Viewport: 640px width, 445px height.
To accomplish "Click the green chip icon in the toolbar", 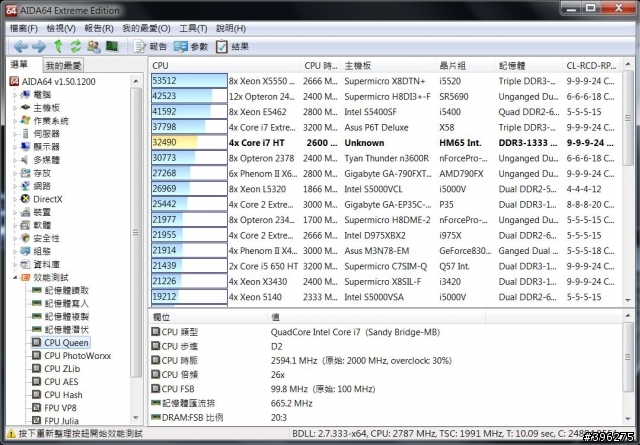I will (x=112, y=47).
